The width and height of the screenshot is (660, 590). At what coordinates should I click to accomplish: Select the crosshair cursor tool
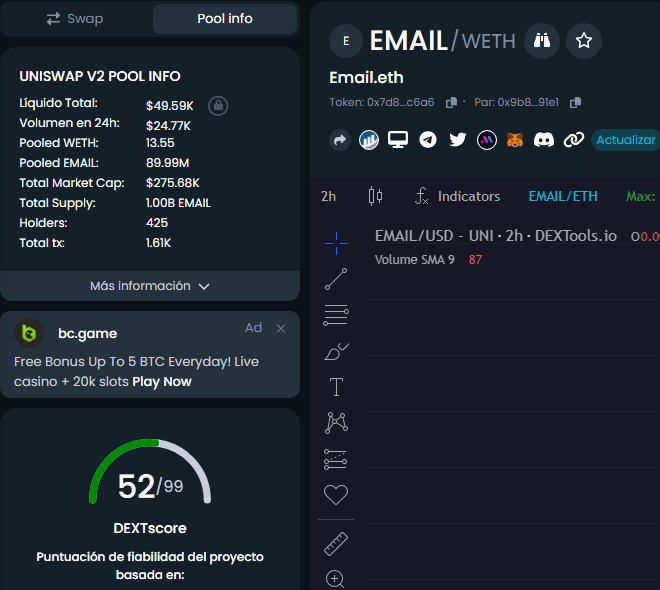(336, 243)
